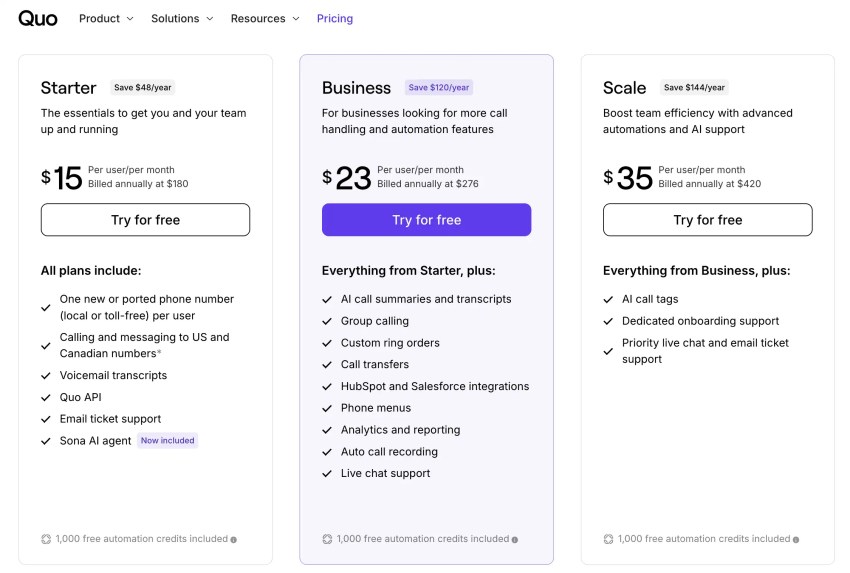Expand the Resources navigation menu
The width and height of the screenshot is (850, 573).
coord(264,18)
